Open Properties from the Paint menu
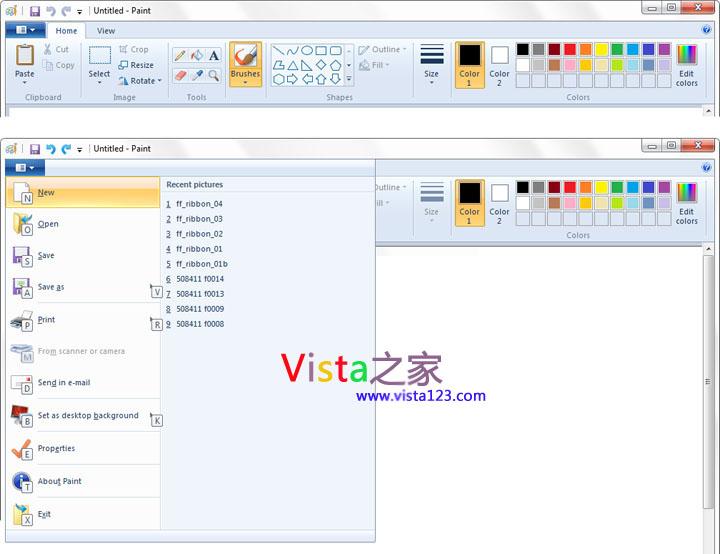This screenshot has height=554, width=720. click(x=56, y=449)
